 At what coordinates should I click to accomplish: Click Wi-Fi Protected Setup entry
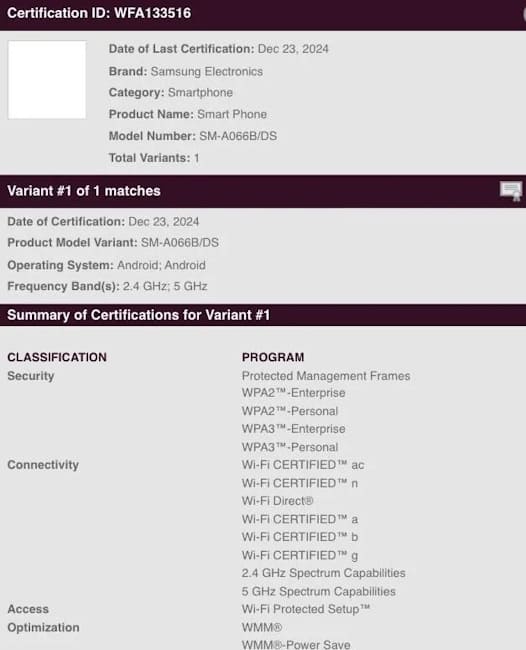[x=305, y=609]
